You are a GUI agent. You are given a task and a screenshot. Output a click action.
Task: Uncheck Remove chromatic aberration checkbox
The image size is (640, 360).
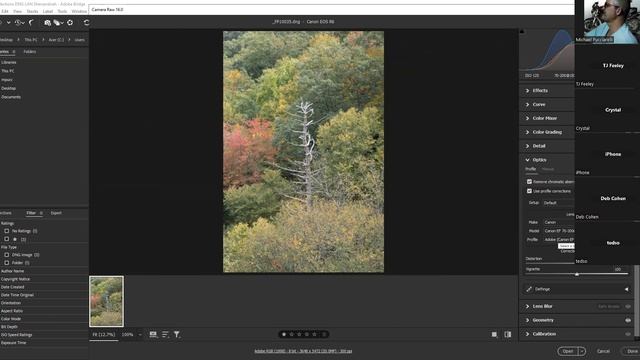click(529, 182)
